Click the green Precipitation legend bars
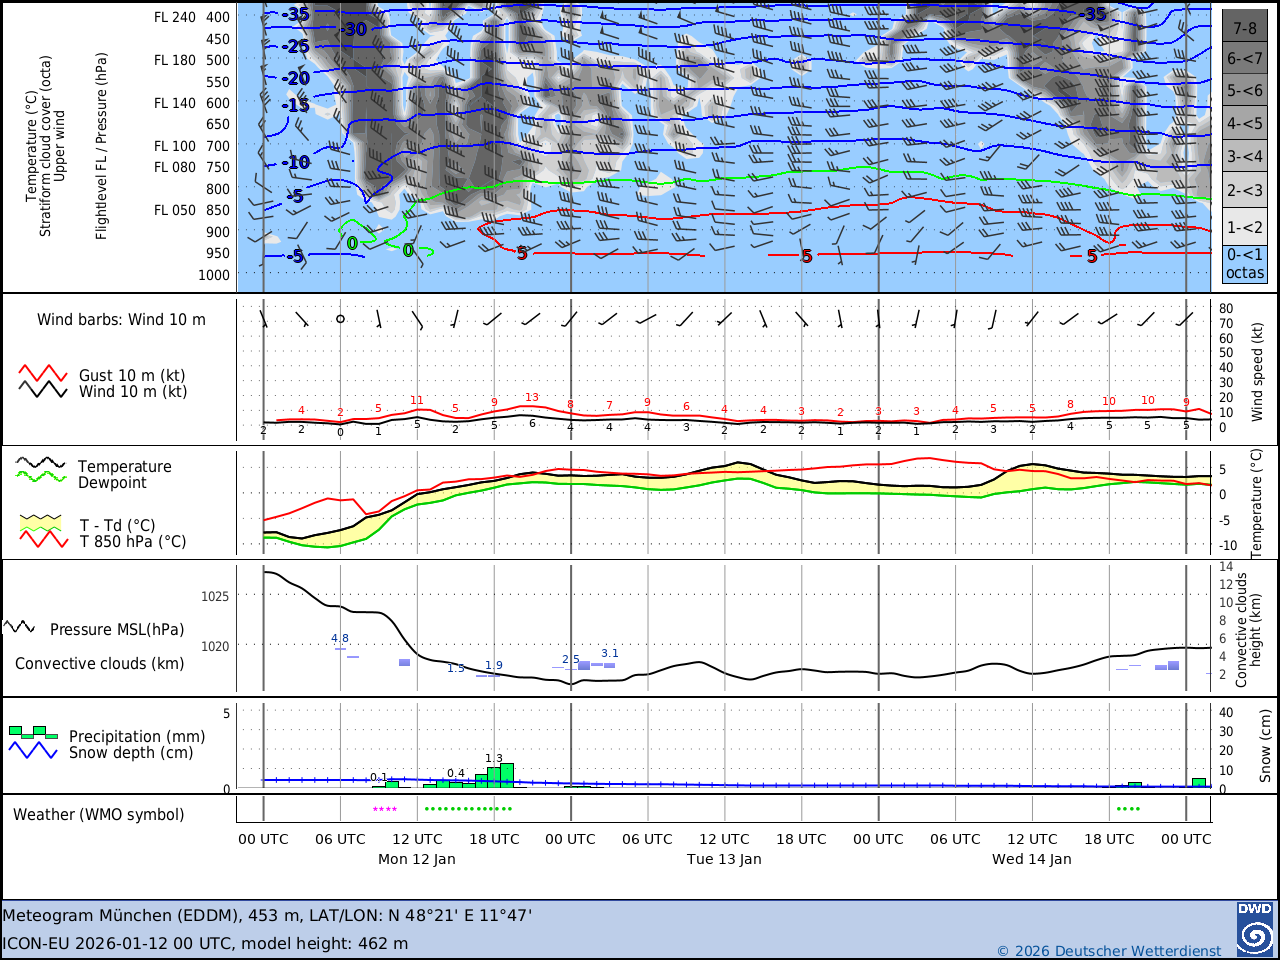 click(33, 732)
